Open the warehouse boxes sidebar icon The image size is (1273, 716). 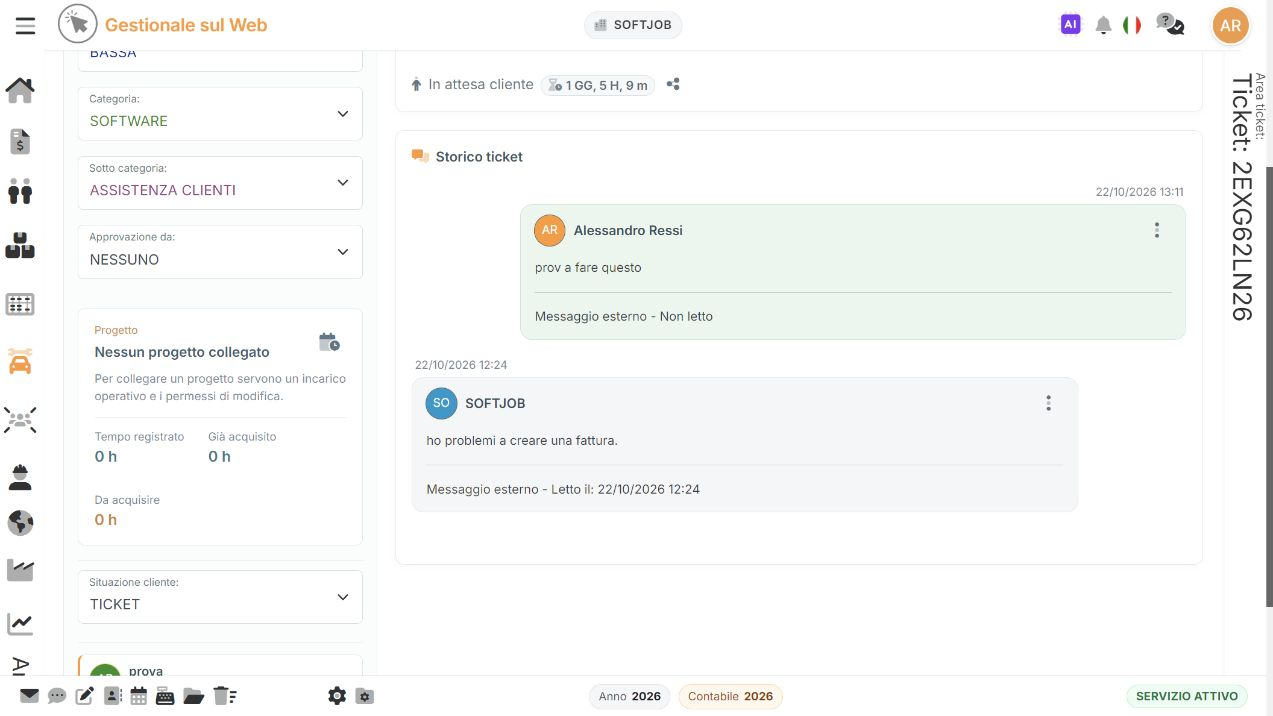(x=20, y=245)
